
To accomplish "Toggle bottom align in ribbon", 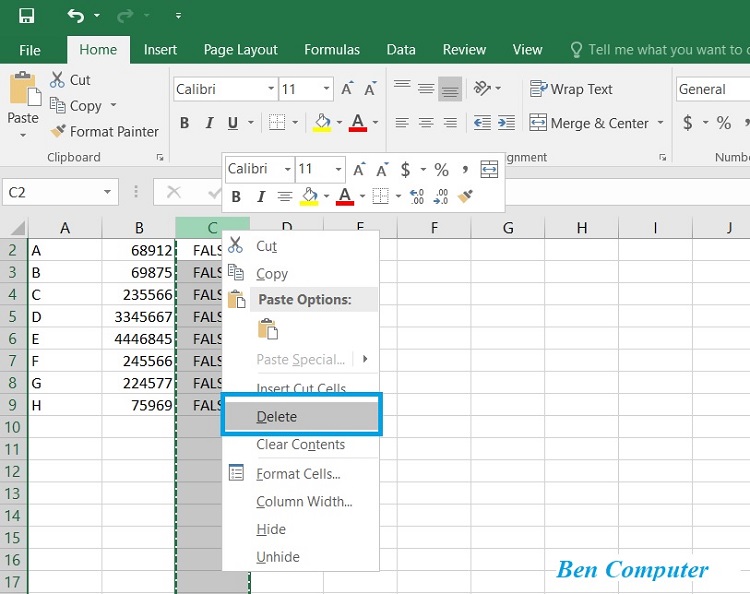I will pos(450,88).
